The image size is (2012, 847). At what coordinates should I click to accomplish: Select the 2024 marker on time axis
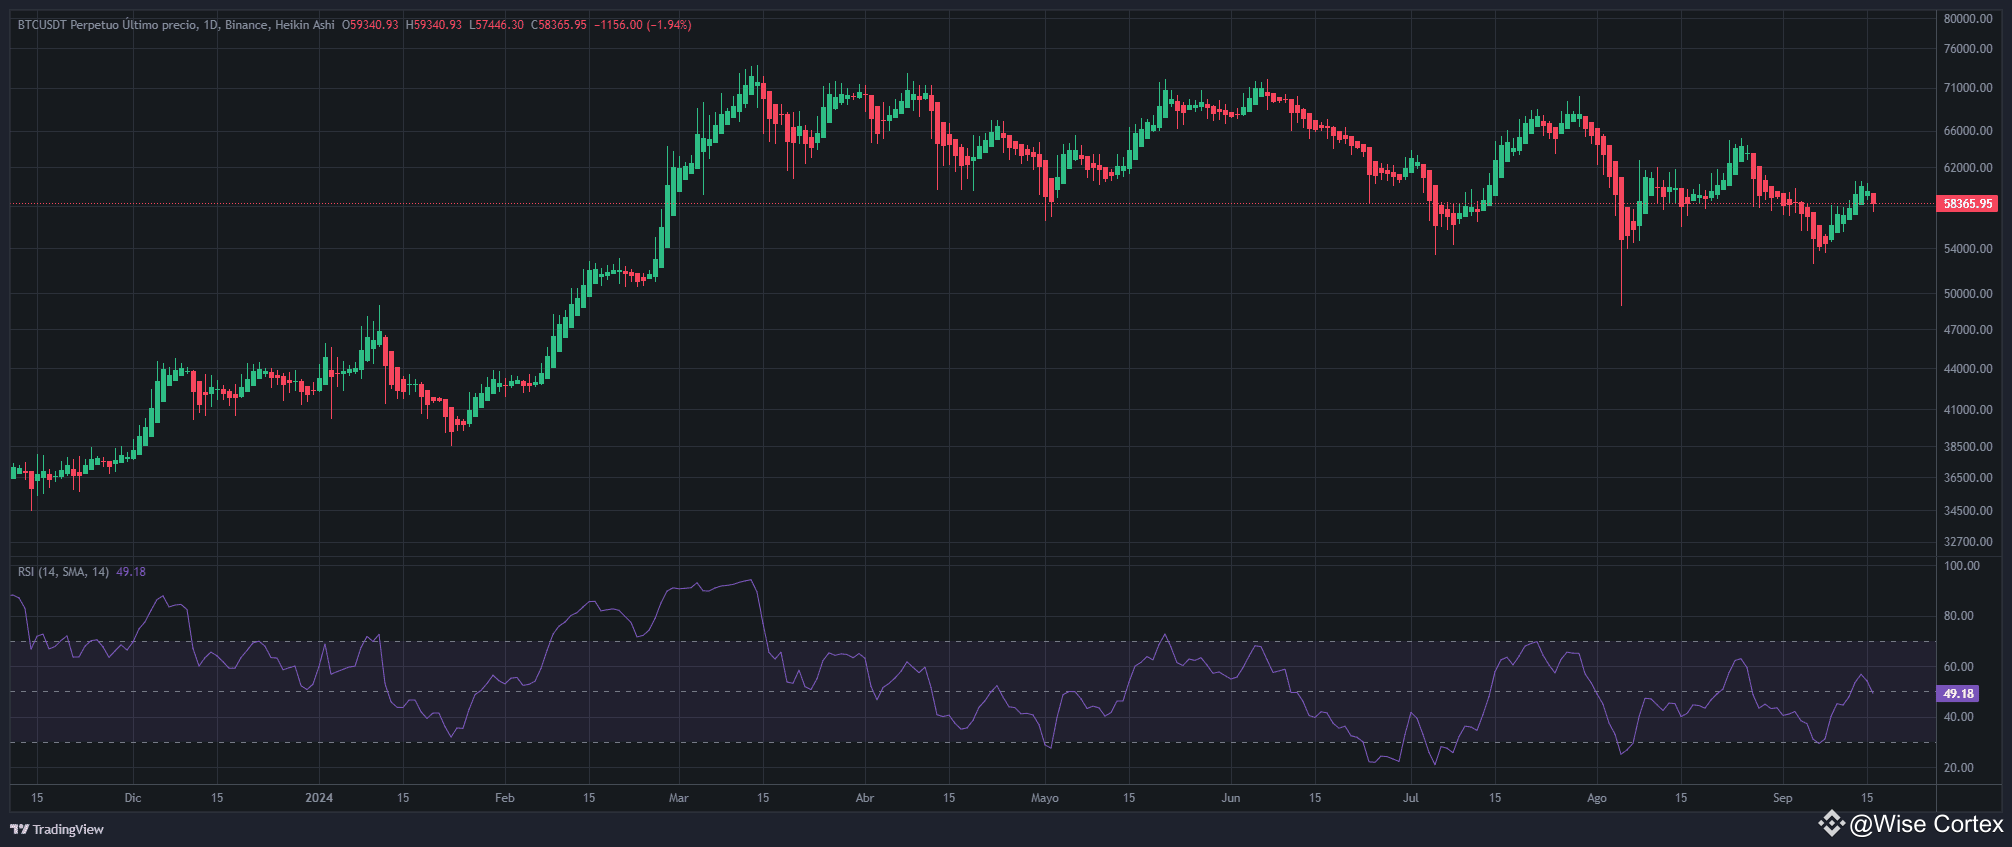(x=319, y=798)
